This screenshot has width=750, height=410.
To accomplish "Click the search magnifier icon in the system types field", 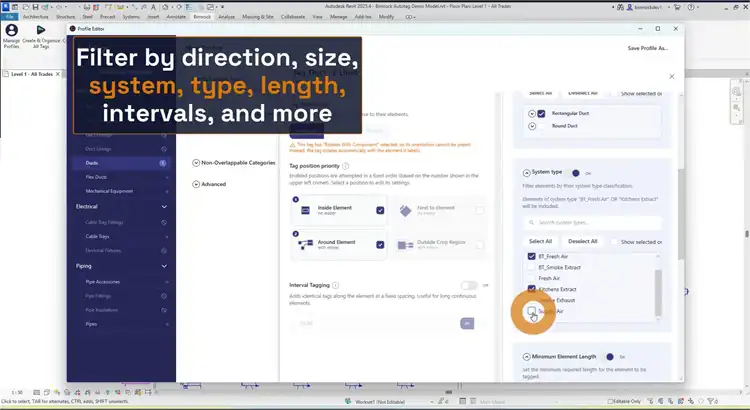I will (531, 222).
